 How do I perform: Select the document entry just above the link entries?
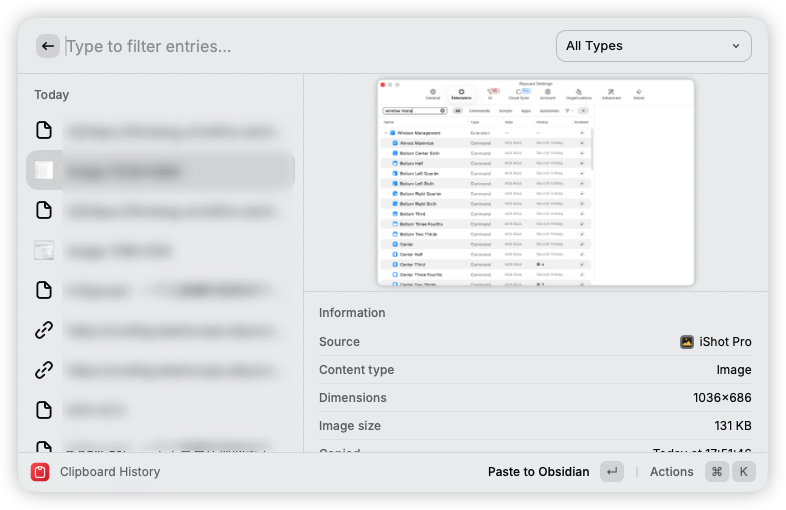click(x=160, y=290)
